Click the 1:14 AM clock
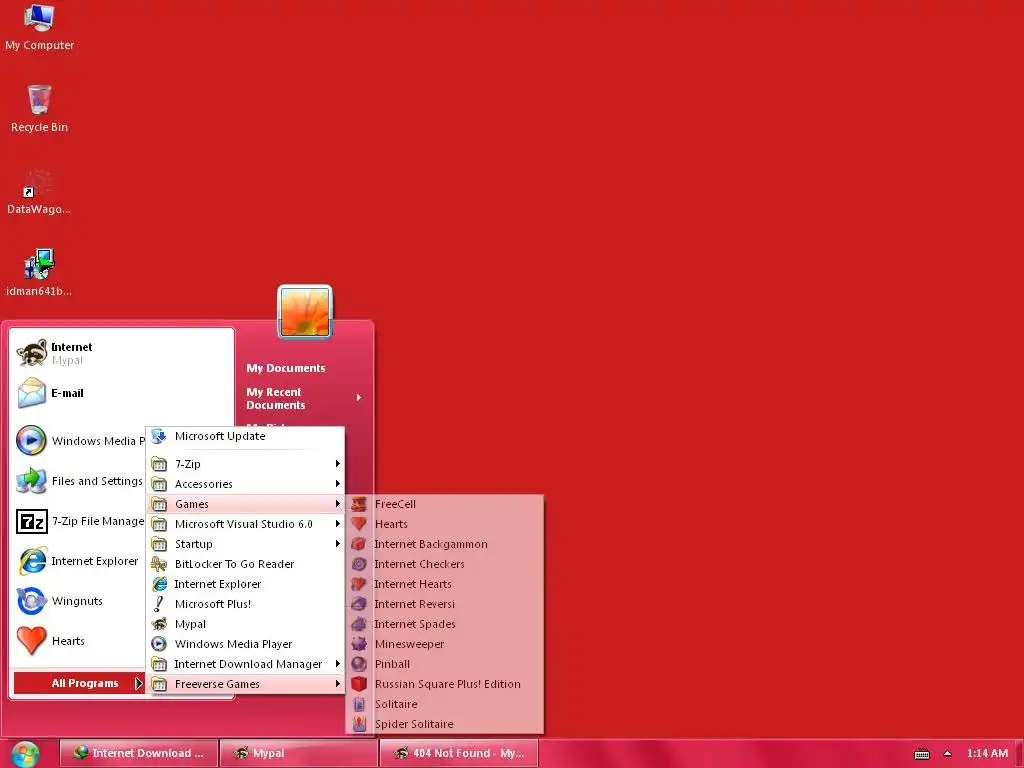This screenshot has width=1024, height=768. tap(987, 754)
